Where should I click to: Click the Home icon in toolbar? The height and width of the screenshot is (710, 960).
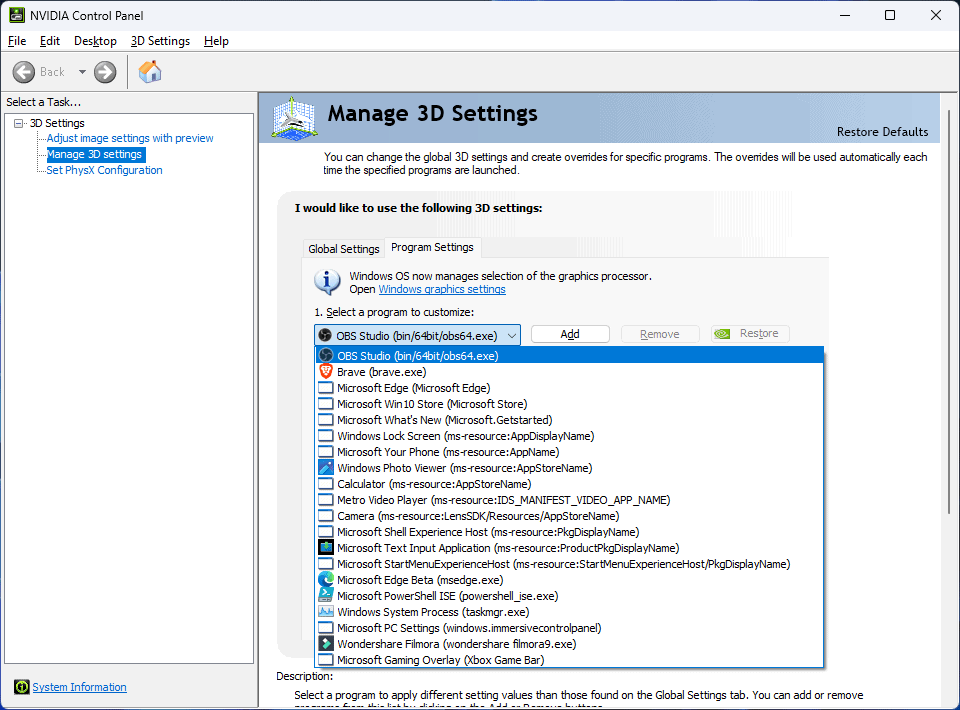point(150,72)
